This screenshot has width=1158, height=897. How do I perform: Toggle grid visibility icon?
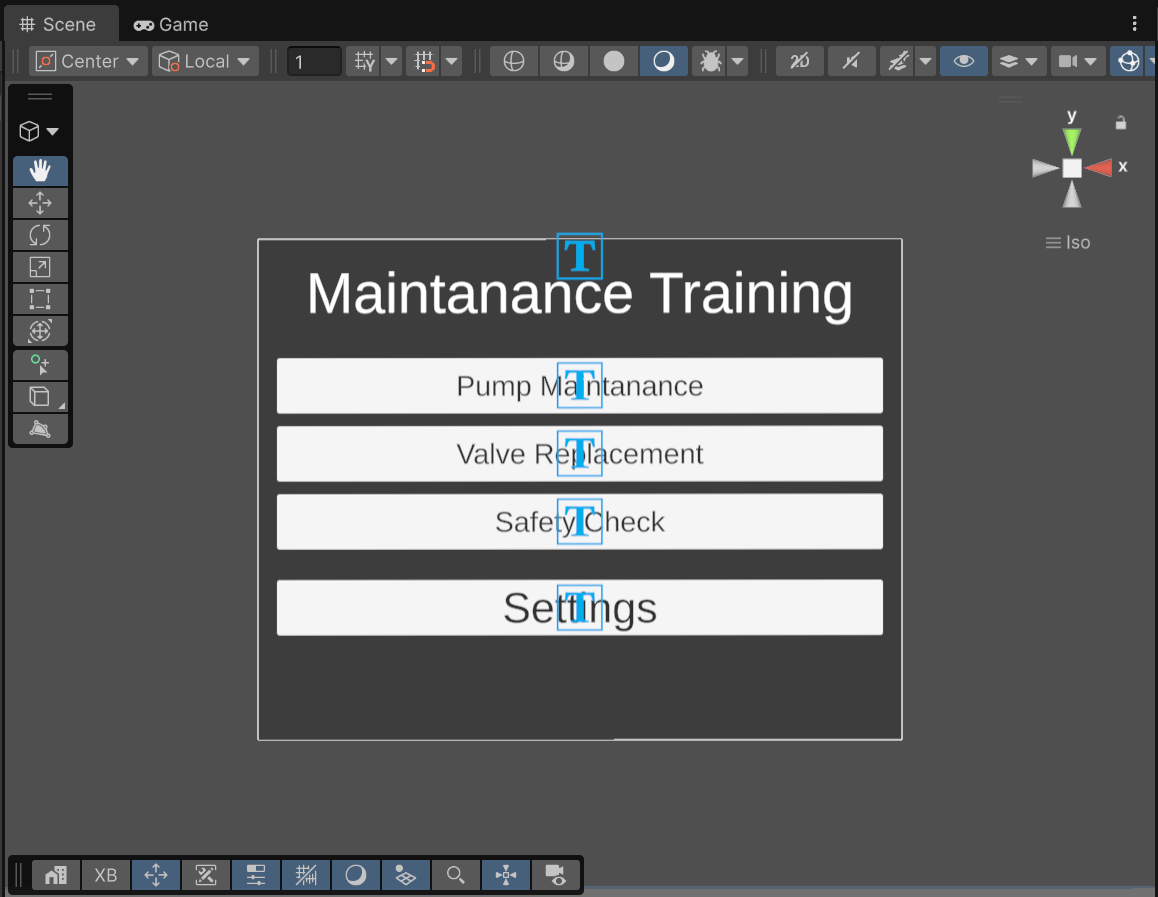point(364,61)
